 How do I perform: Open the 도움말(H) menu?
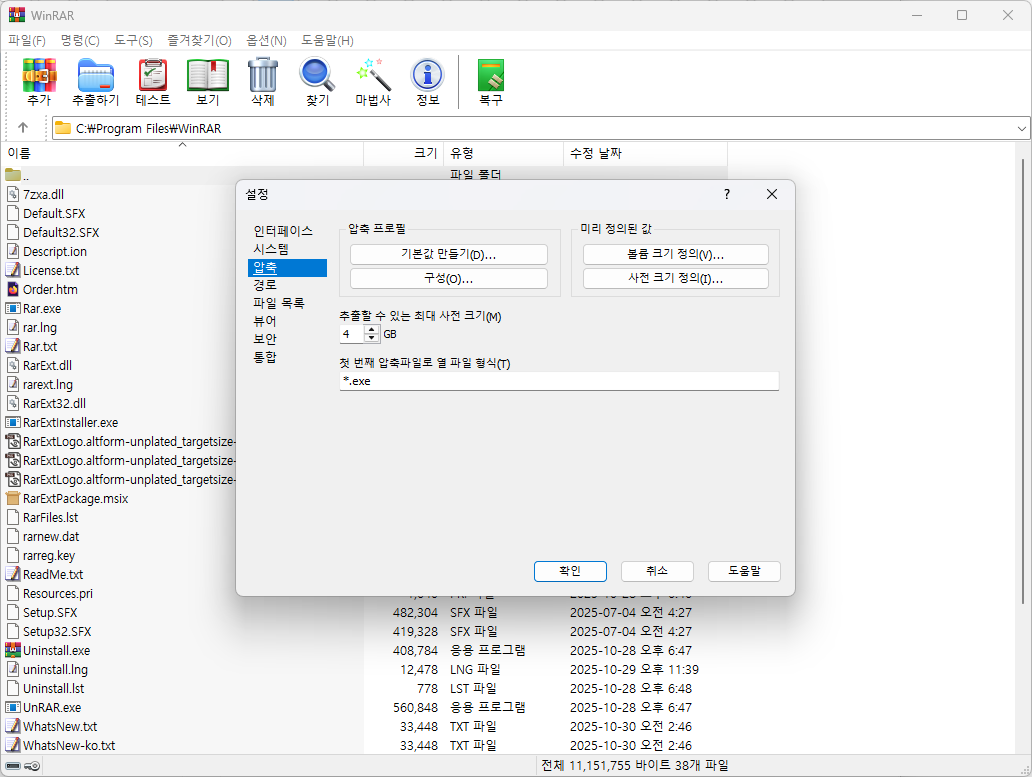[x=327, y=41]
